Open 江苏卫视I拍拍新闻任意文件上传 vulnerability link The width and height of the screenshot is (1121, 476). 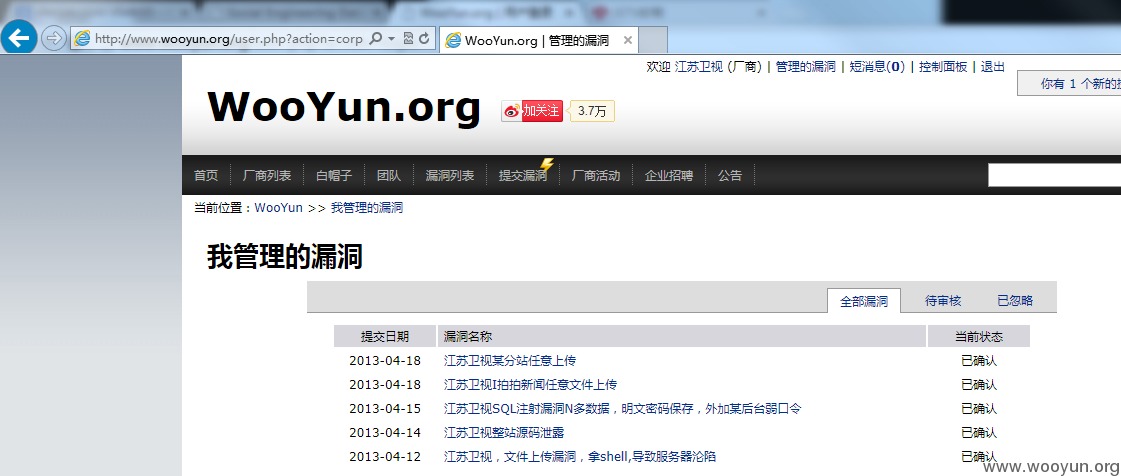click(x=530, y=385)
